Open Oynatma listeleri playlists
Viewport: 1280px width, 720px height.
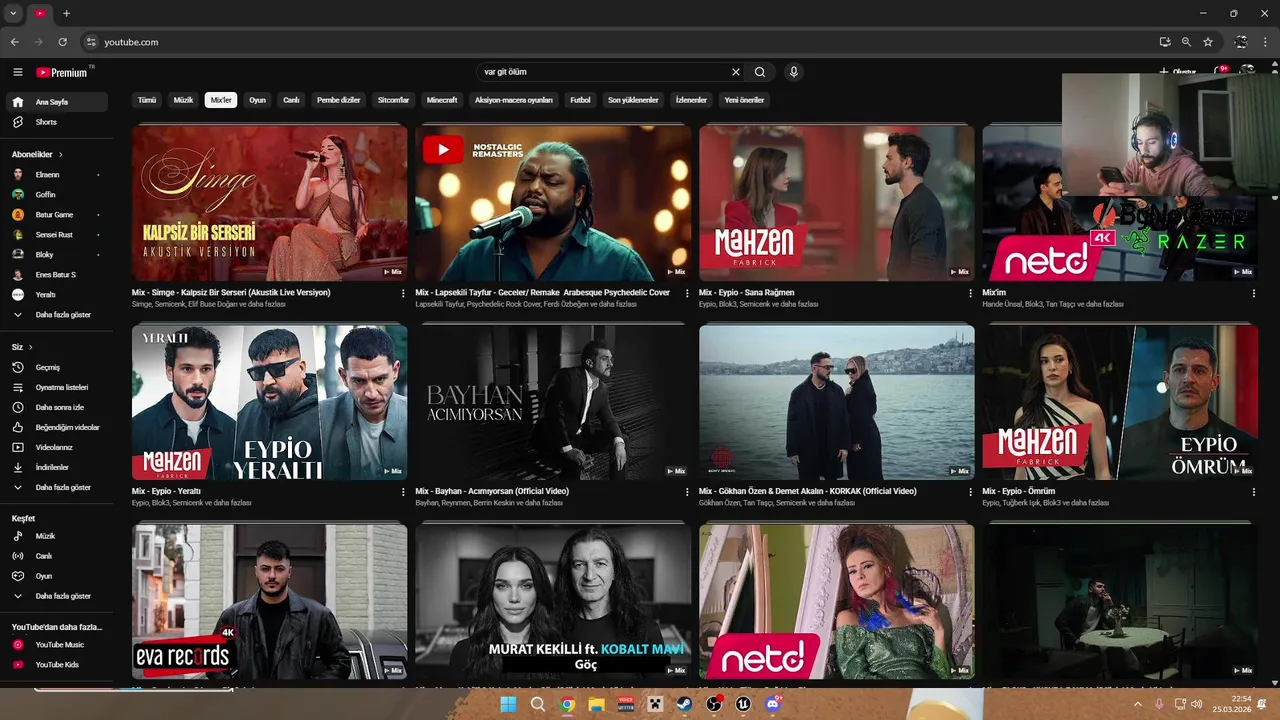tap(58, 387)
